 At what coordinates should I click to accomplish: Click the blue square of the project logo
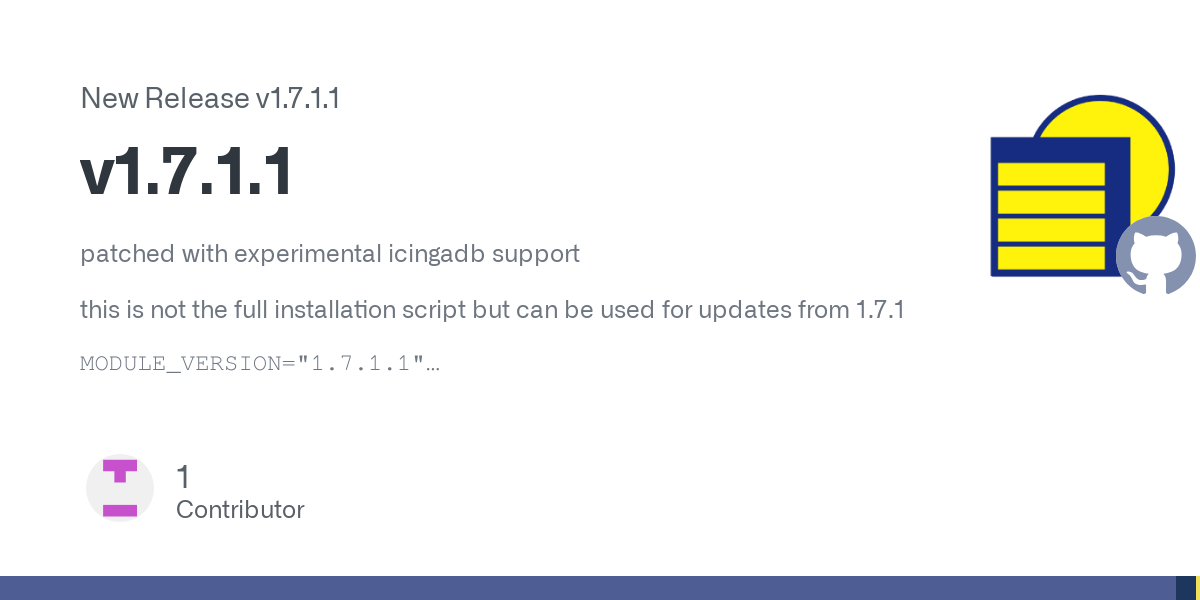click(x=1060, y=207)
